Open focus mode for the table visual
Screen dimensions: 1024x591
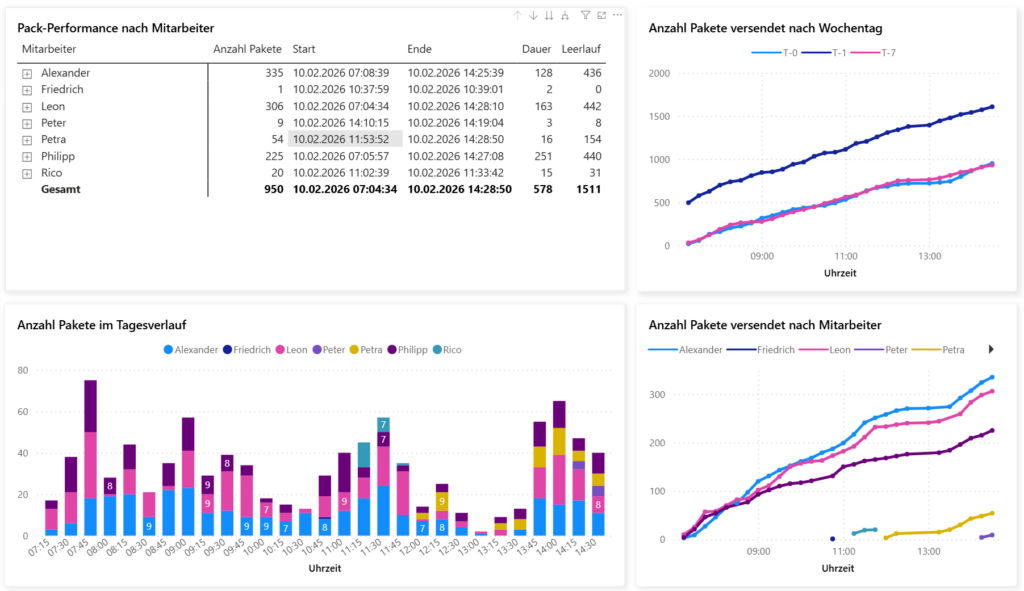(x=601, y=15)
